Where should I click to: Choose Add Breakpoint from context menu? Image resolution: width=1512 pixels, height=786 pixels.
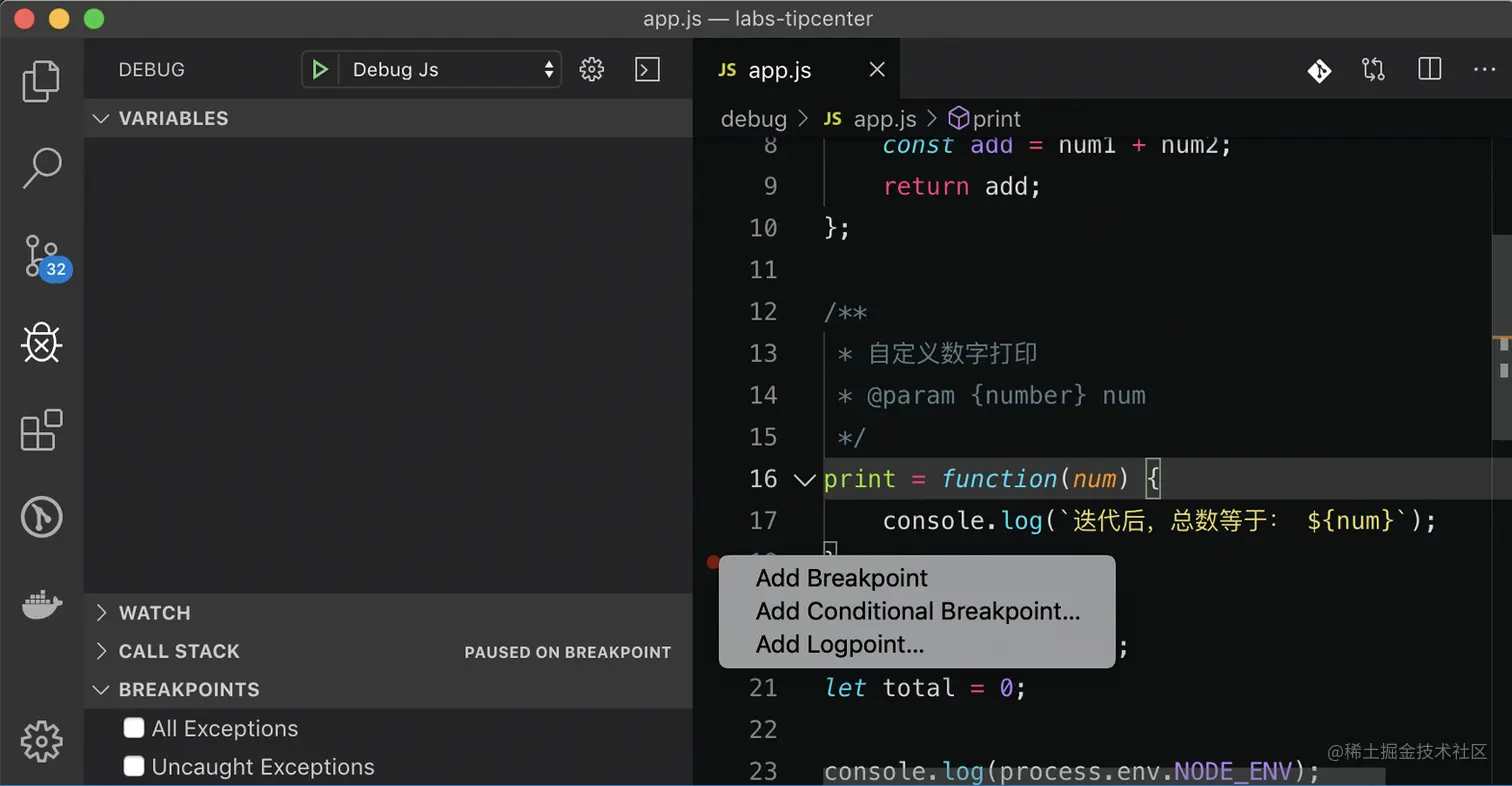[x=842, y=578]
